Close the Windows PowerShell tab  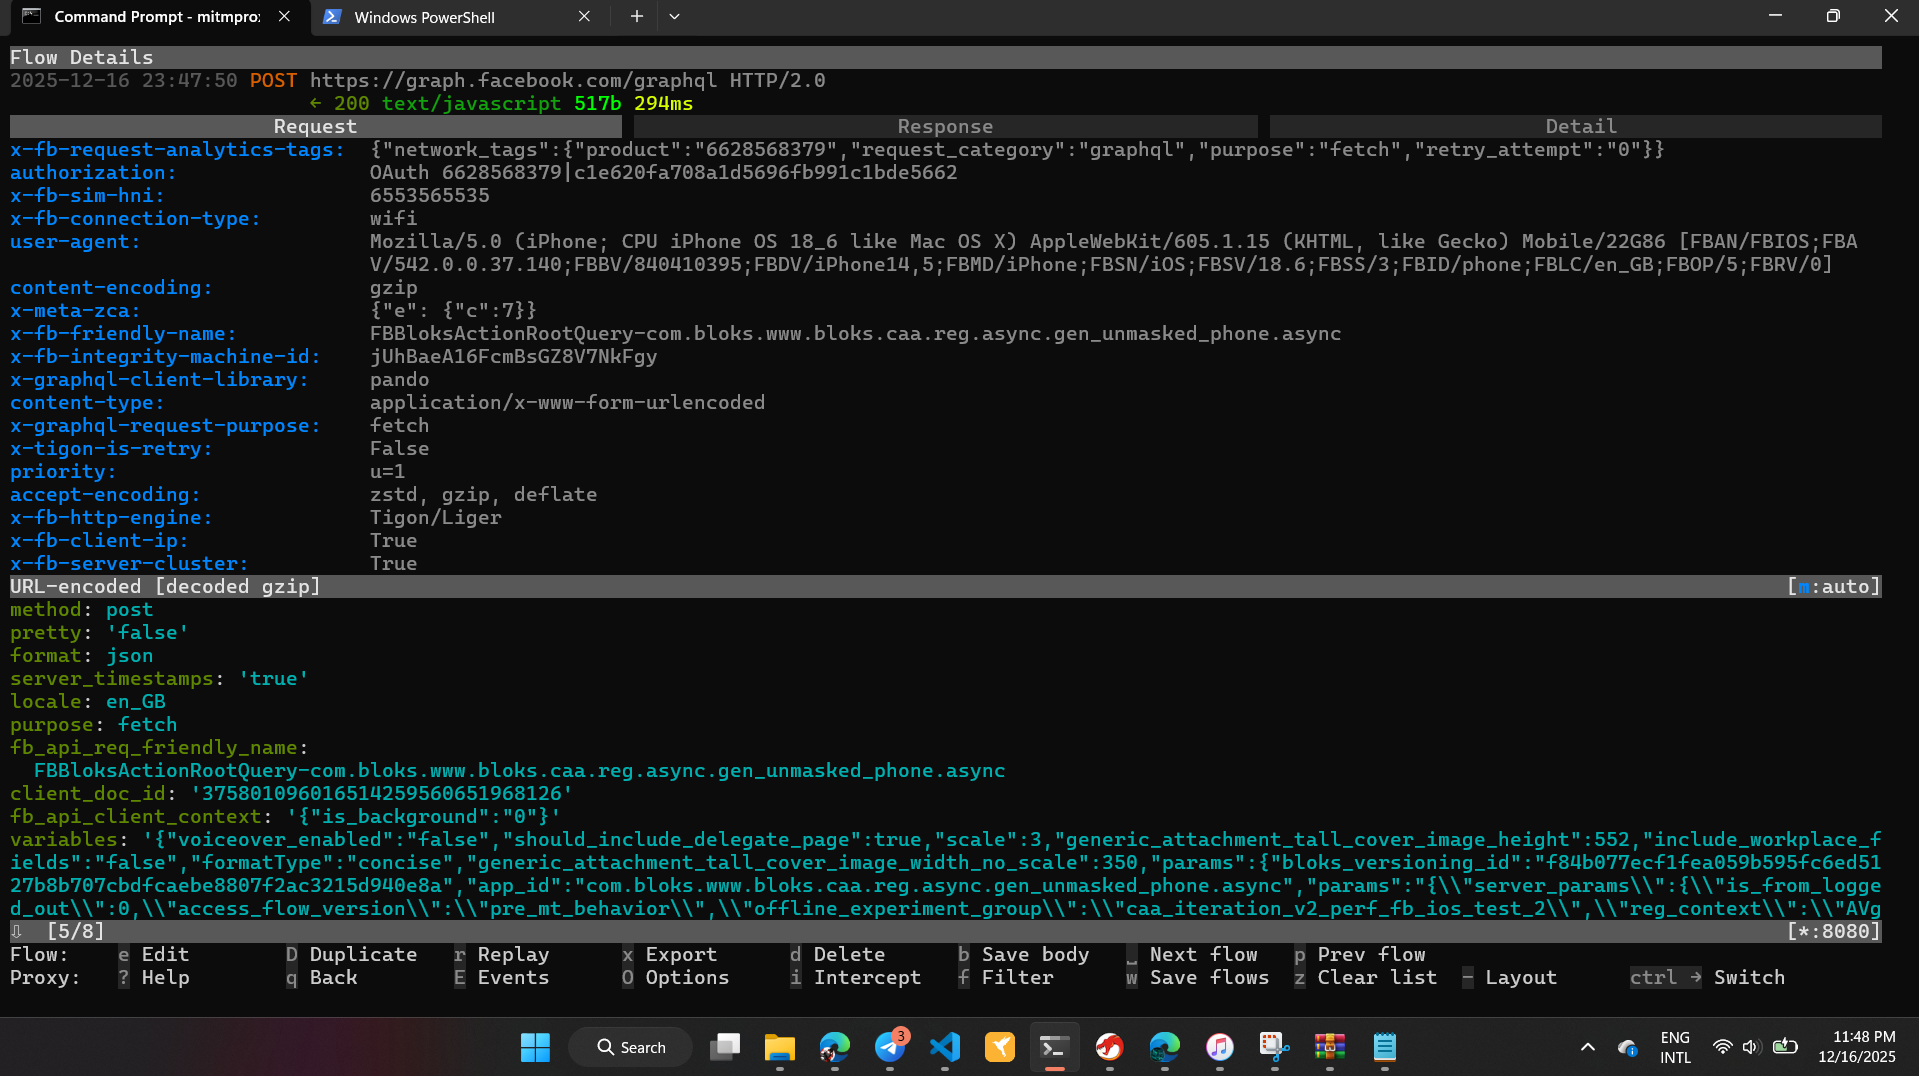(584, 17)
